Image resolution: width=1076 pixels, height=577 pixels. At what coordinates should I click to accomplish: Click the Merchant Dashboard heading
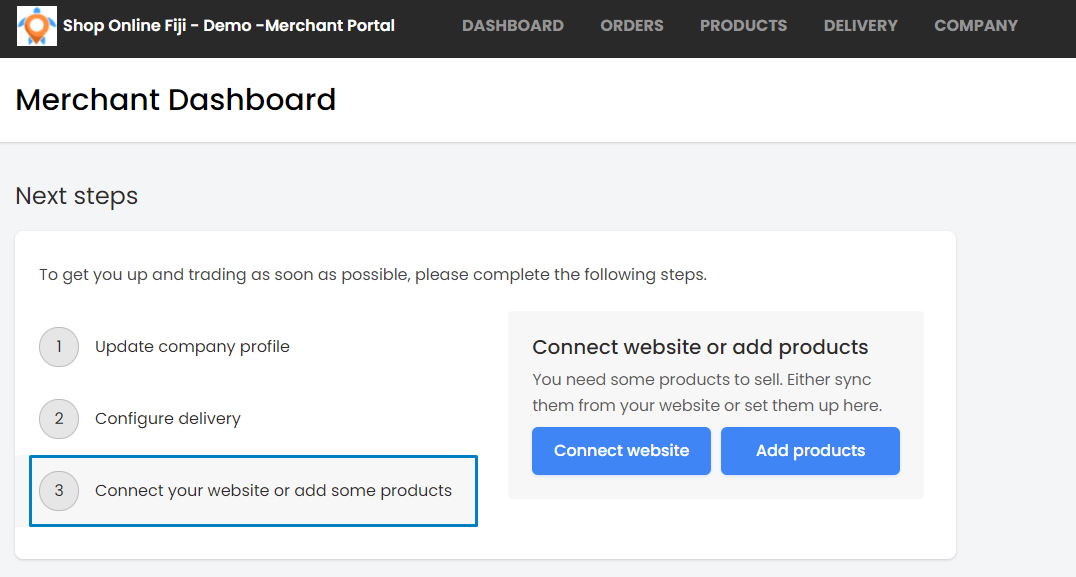click(x=176, y=99)
